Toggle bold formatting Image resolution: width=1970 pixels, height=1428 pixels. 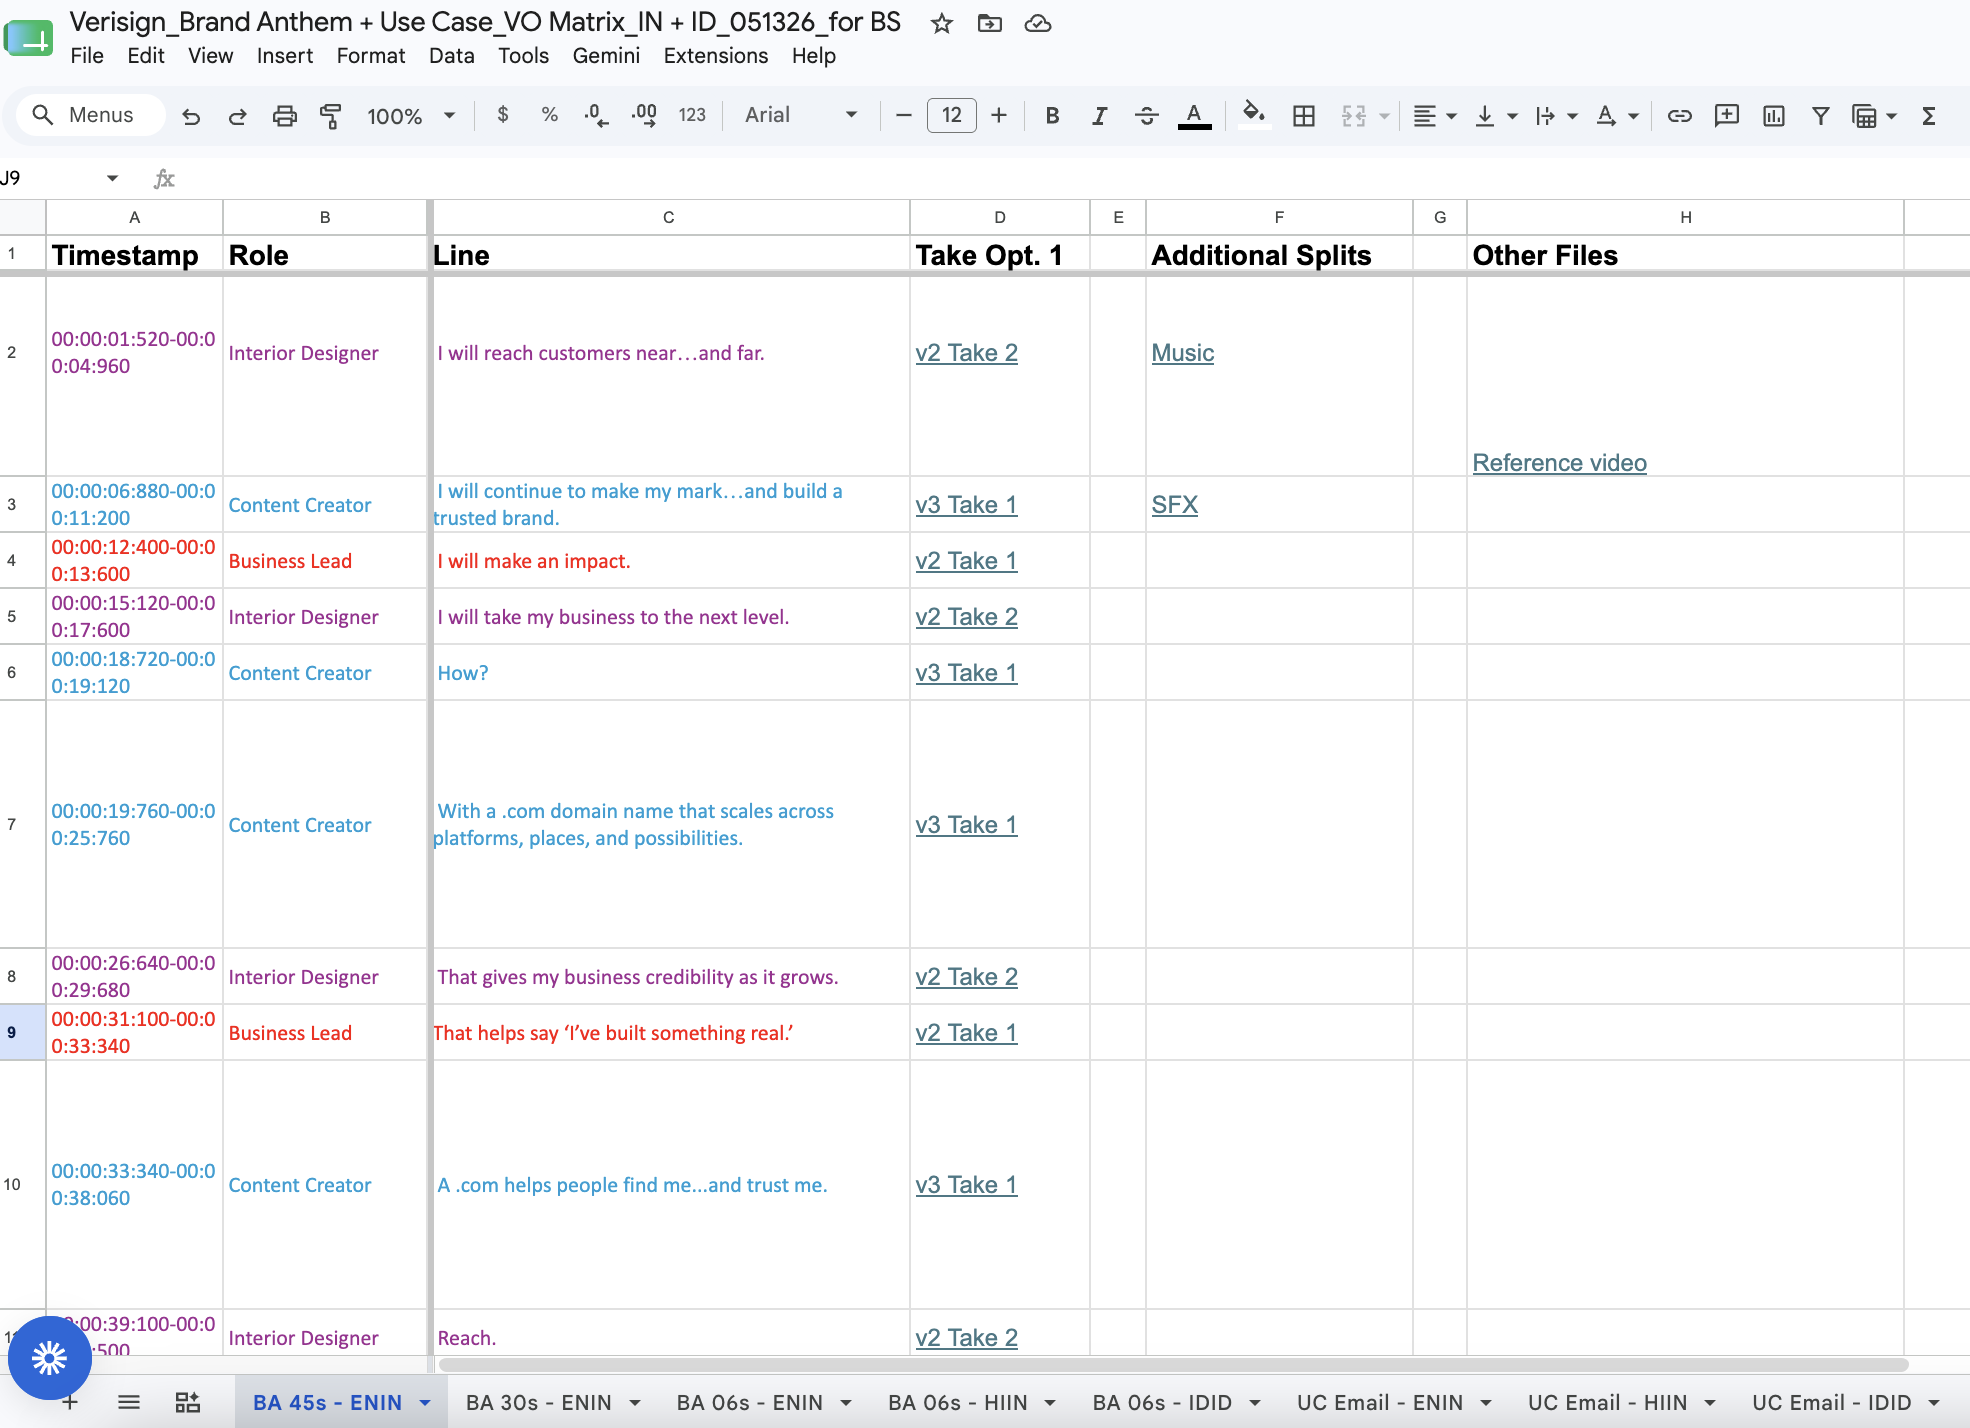pyautogui.click(x=1052, y=115)
